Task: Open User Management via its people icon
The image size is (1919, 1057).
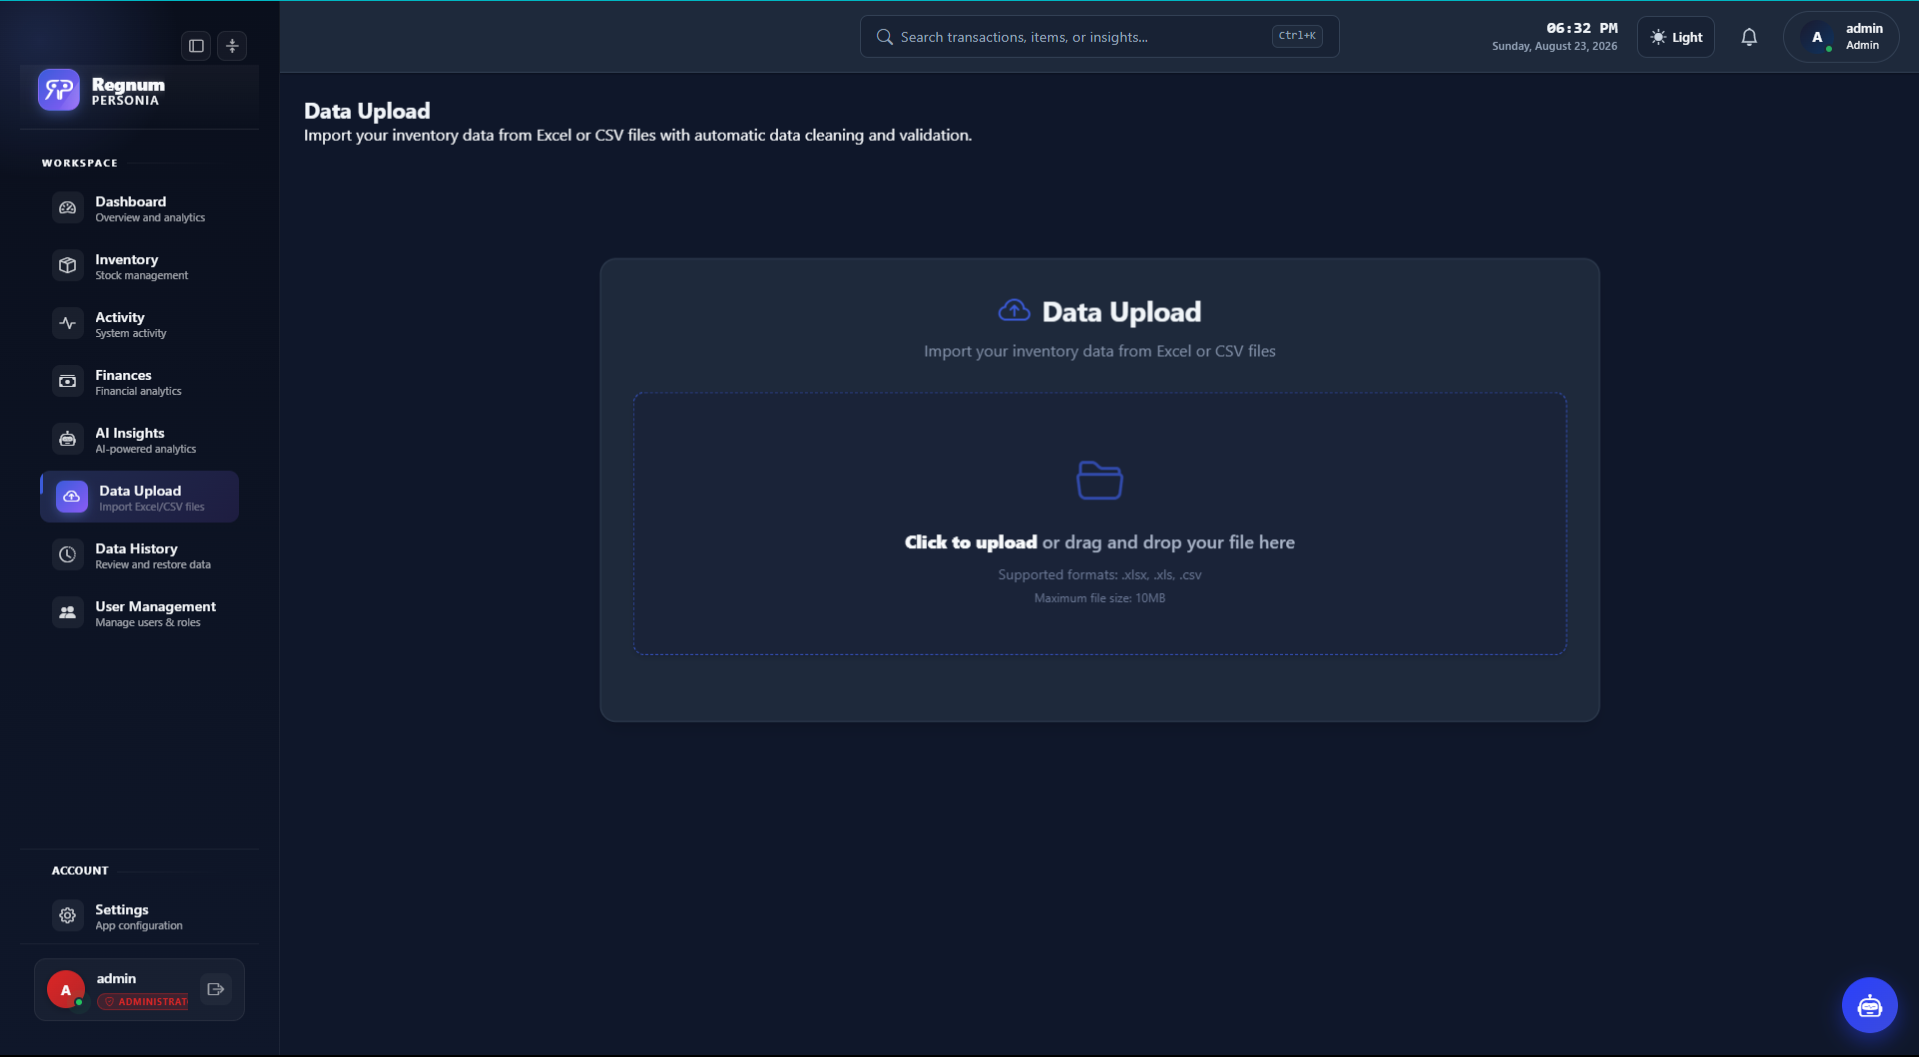Action: 67,613
